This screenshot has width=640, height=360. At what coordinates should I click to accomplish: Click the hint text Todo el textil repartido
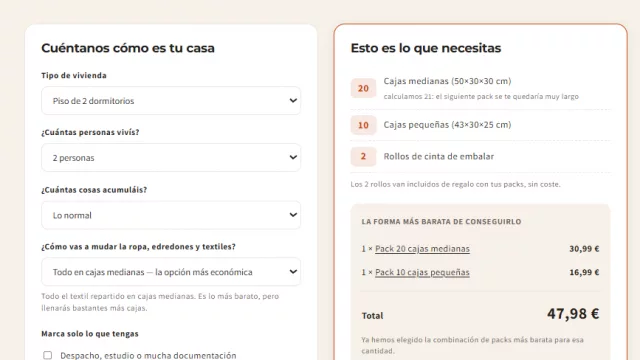[x=160, y=302]
